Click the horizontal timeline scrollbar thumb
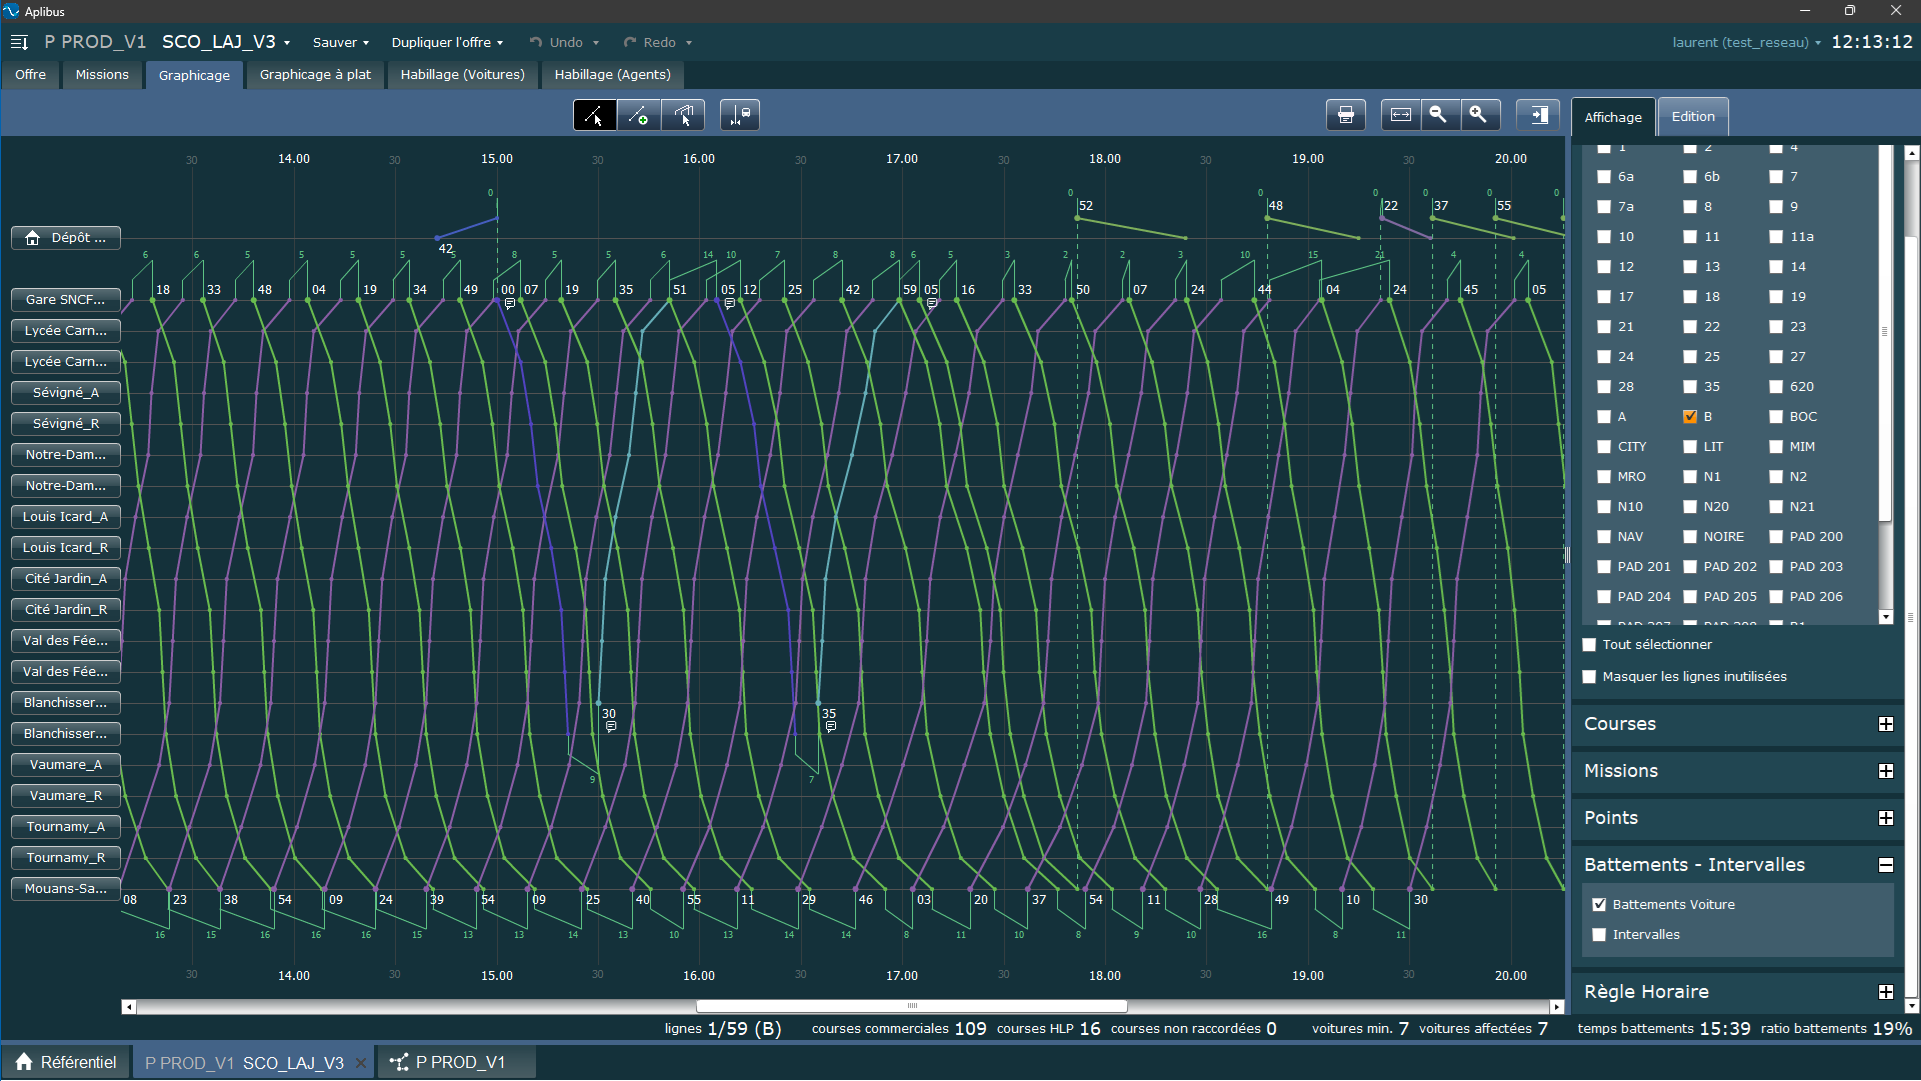Viewport: 1921px width, 1081px height. [x=911, y=1007]
